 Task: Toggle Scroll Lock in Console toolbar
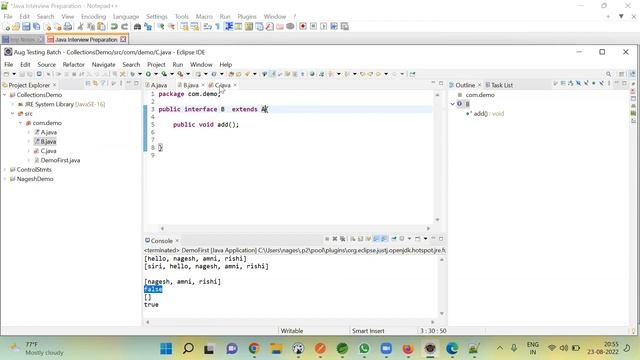coord(361,239)
